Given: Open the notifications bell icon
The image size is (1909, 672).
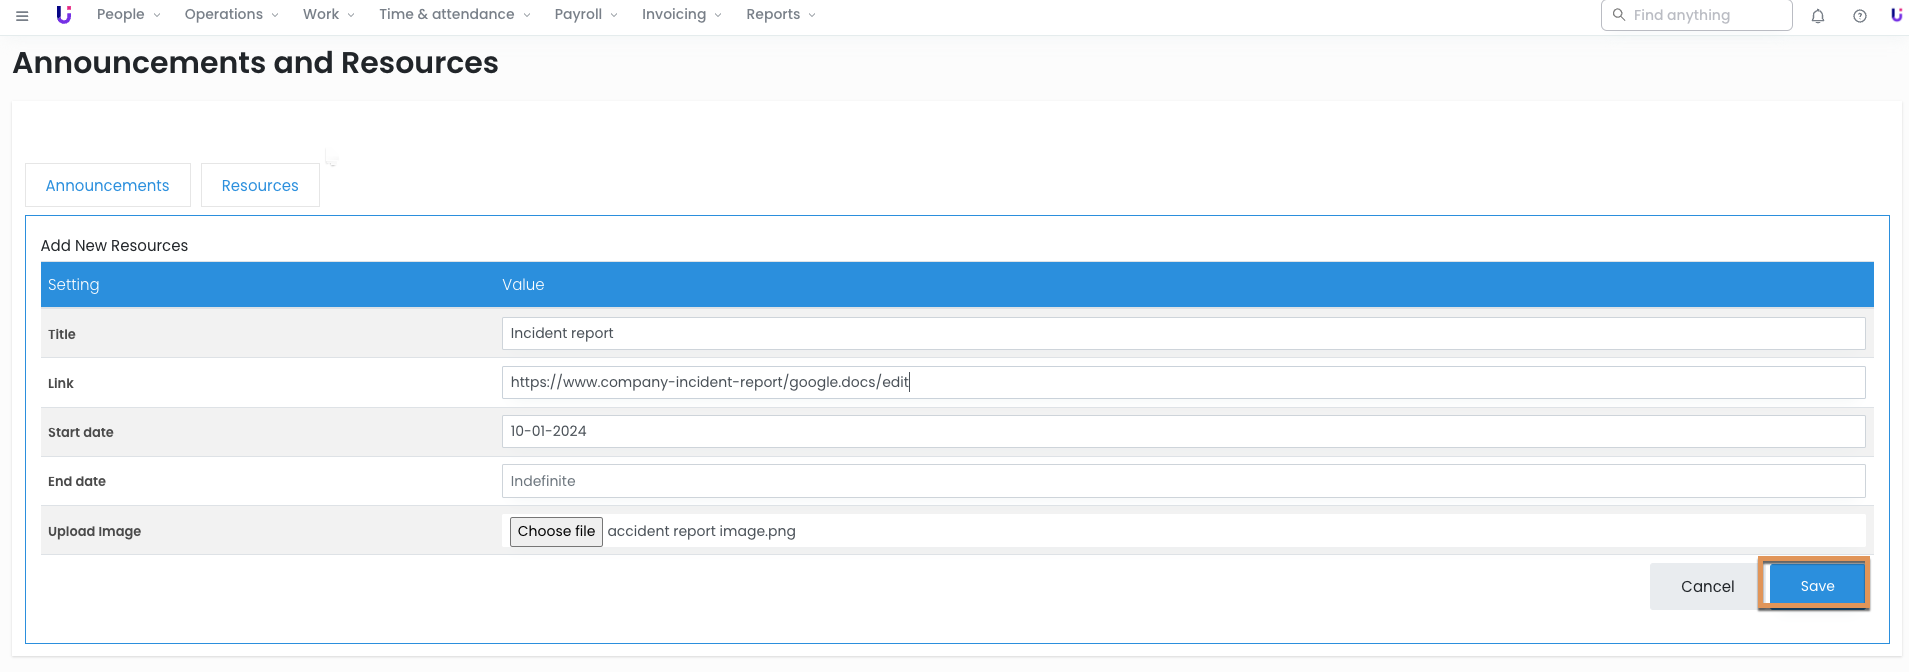Looking at the screenshot, I should coord(1818,16).
